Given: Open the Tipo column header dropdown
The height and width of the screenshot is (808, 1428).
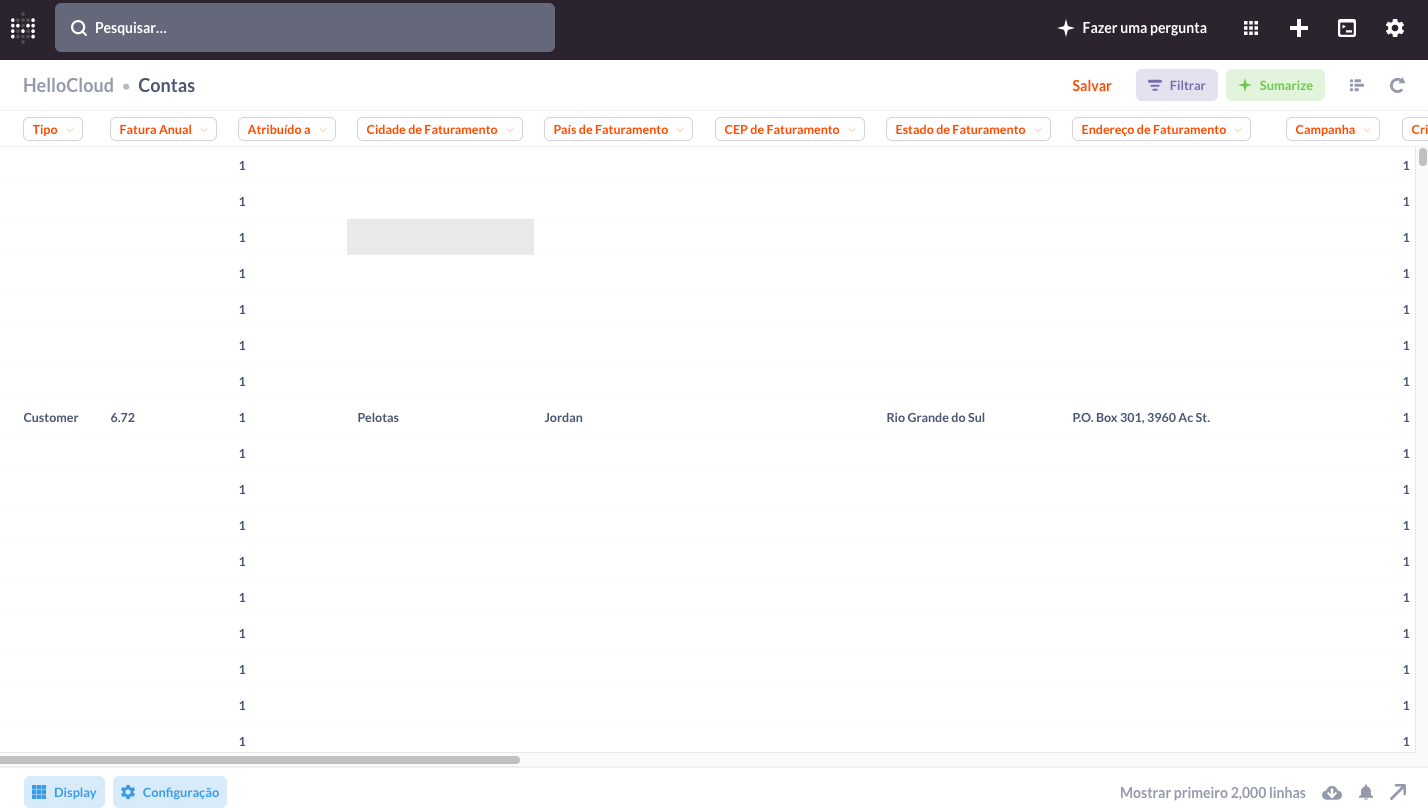Looking at the screenshot, I should coord(53,129).
